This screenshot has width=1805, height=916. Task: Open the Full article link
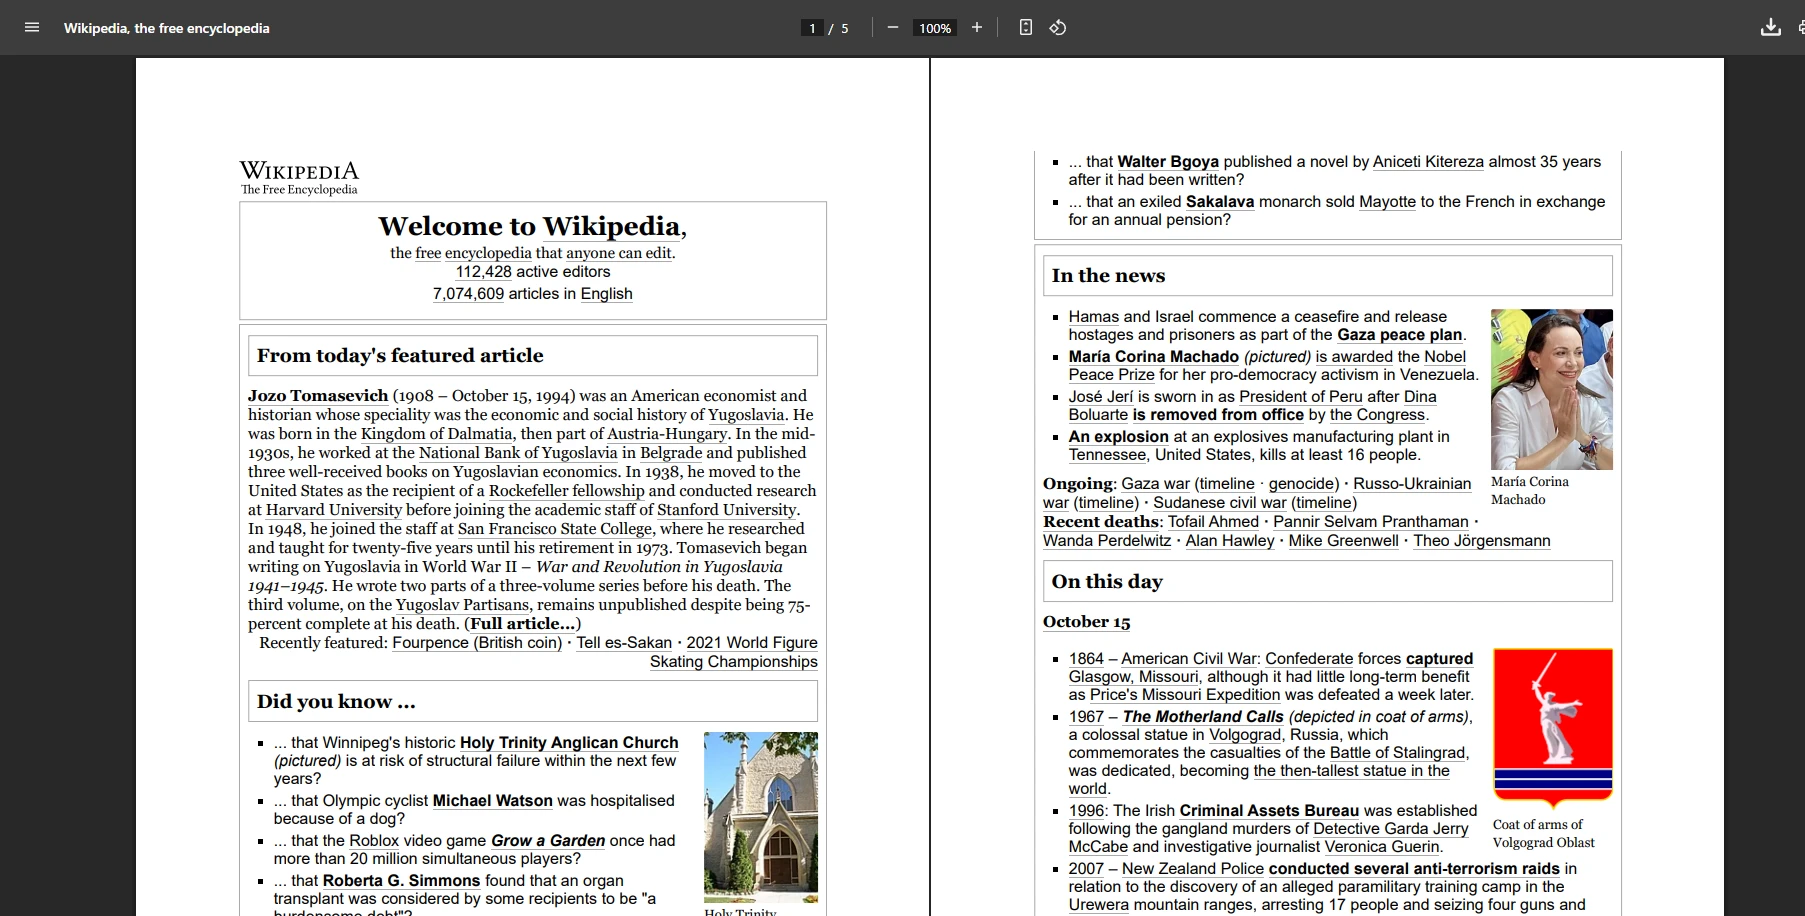(x=522, y=624)
